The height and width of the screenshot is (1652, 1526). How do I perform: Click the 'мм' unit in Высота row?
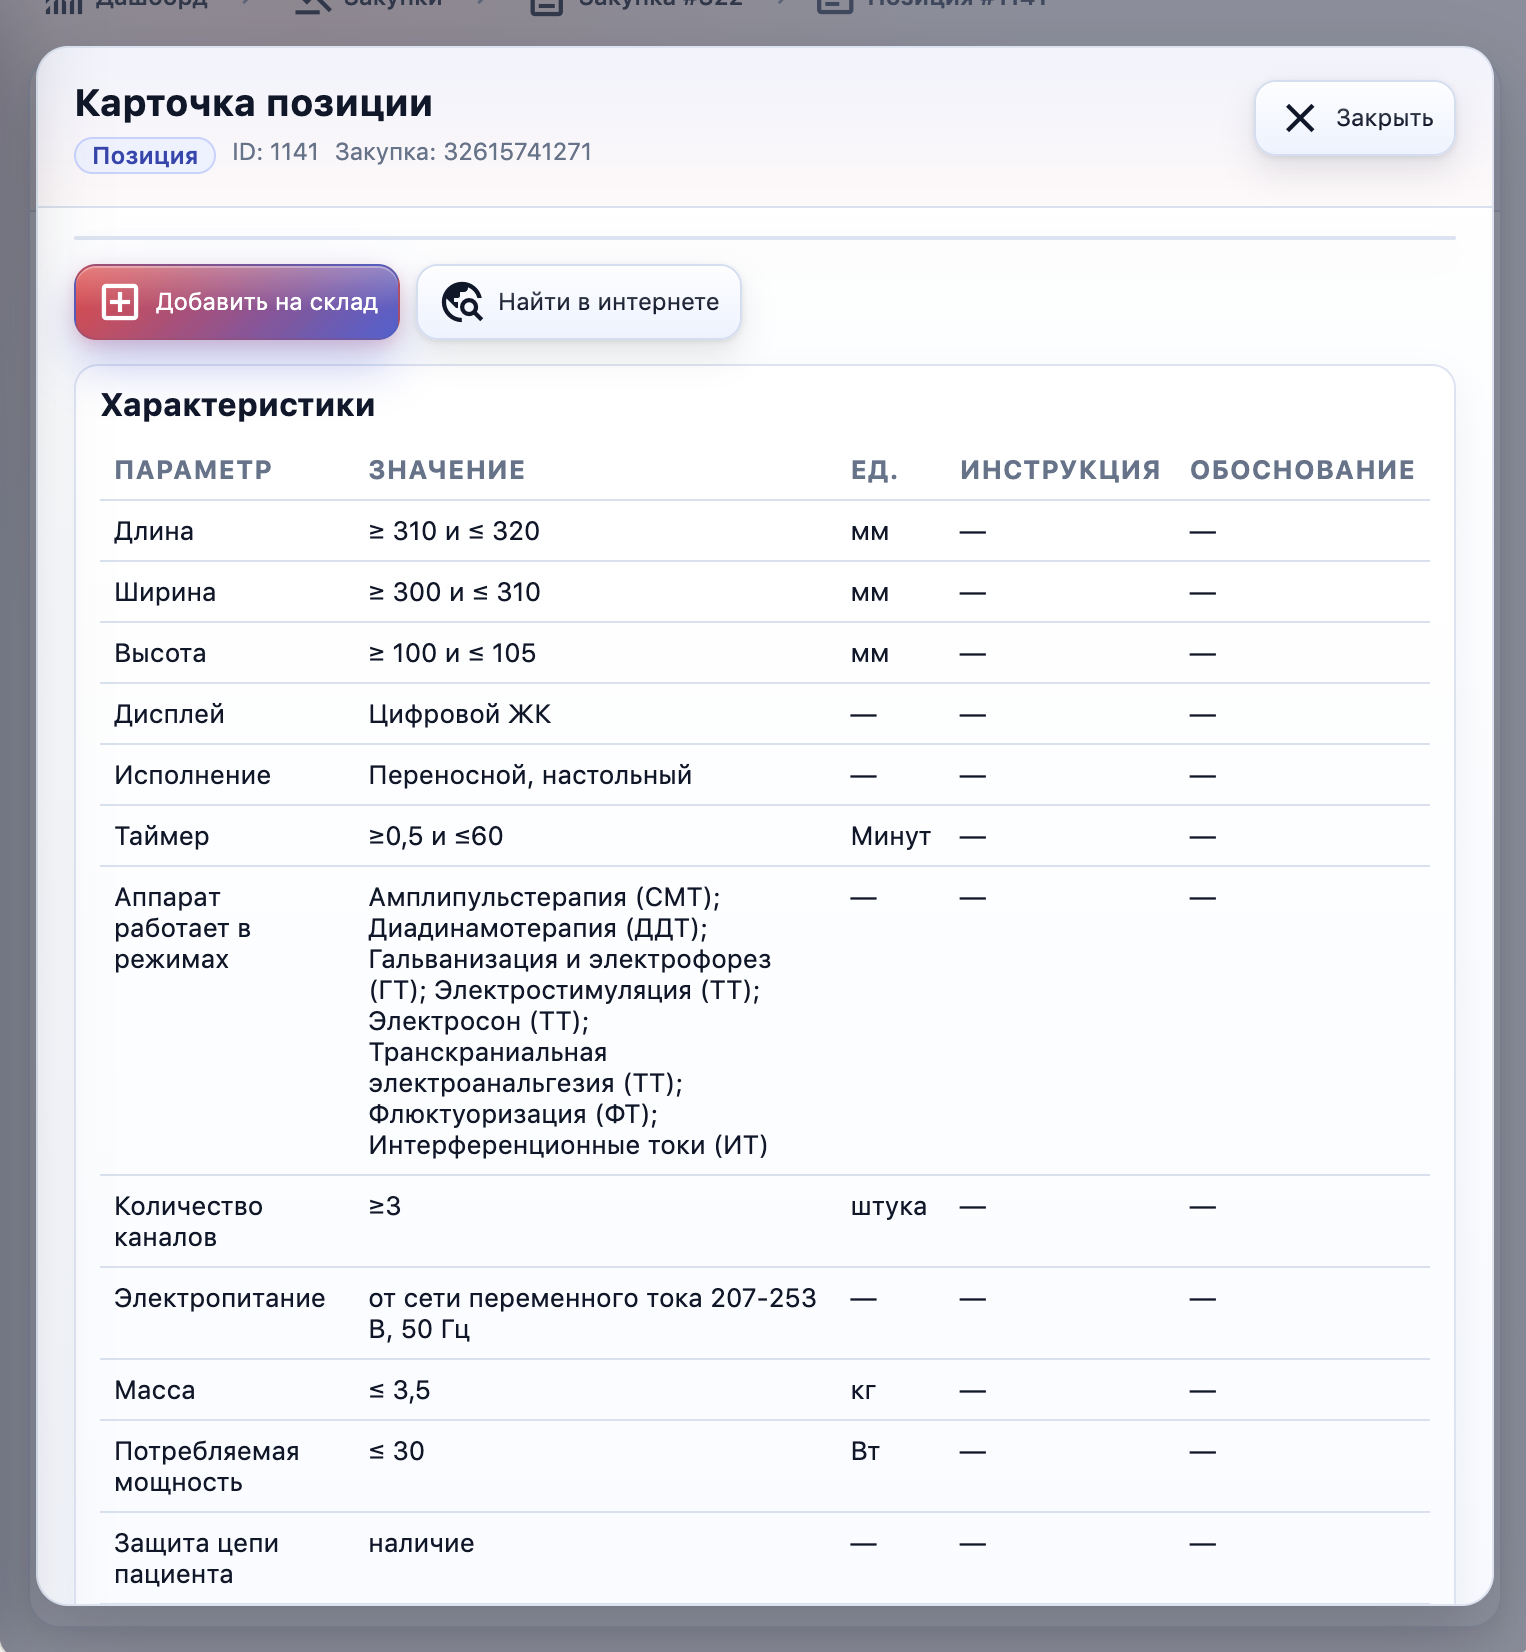pos(870,654)
